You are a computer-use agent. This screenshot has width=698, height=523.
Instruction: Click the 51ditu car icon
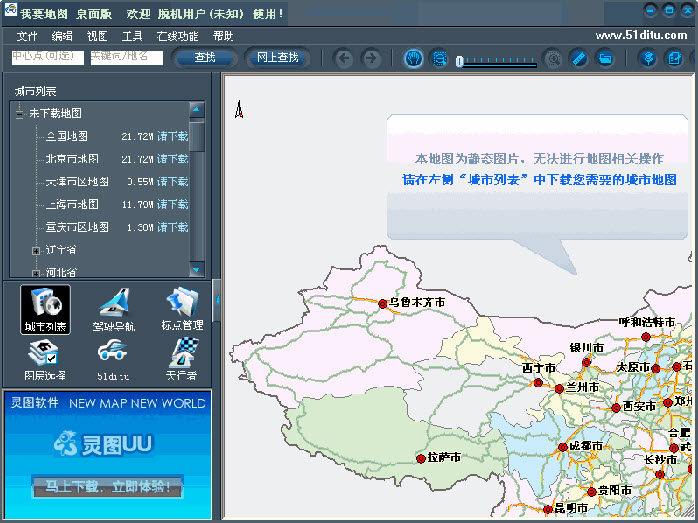[113, 358]
